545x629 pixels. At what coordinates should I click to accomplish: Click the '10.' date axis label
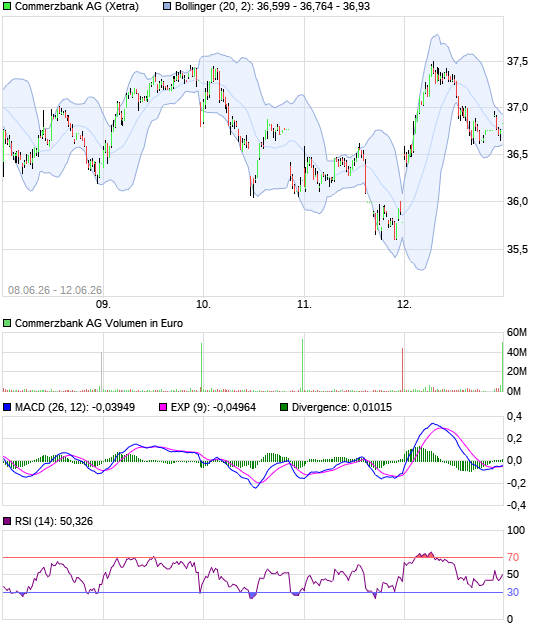(203, 304)
